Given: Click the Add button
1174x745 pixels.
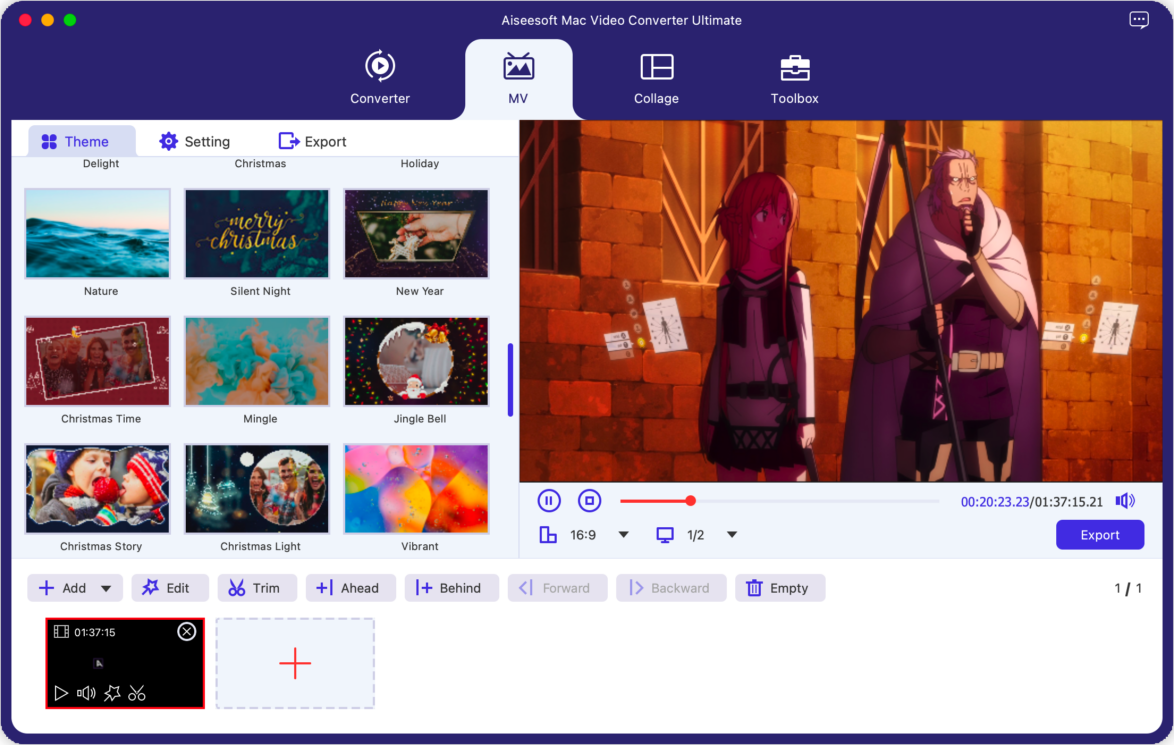Looking at the screenshot, I should [63, 588].
